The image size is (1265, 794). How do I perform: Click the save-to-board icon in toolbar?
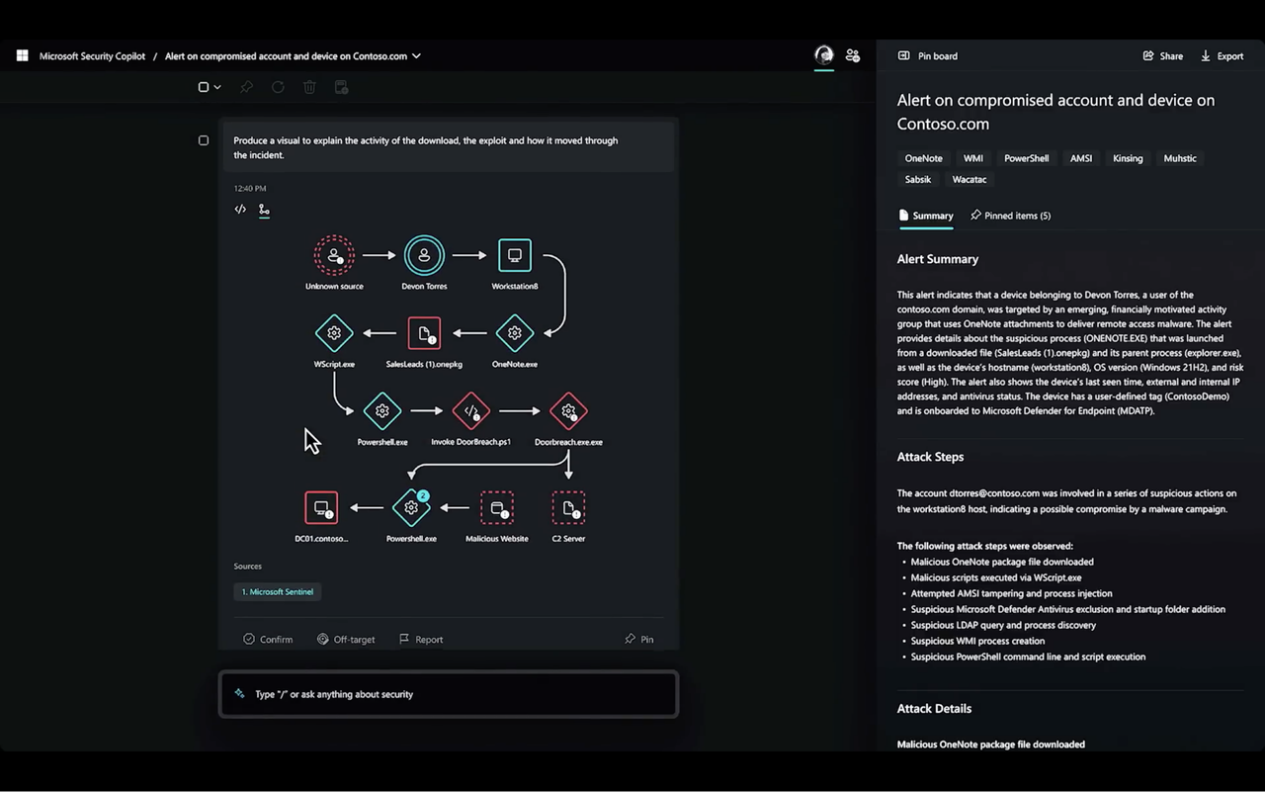tap(342, 87)
